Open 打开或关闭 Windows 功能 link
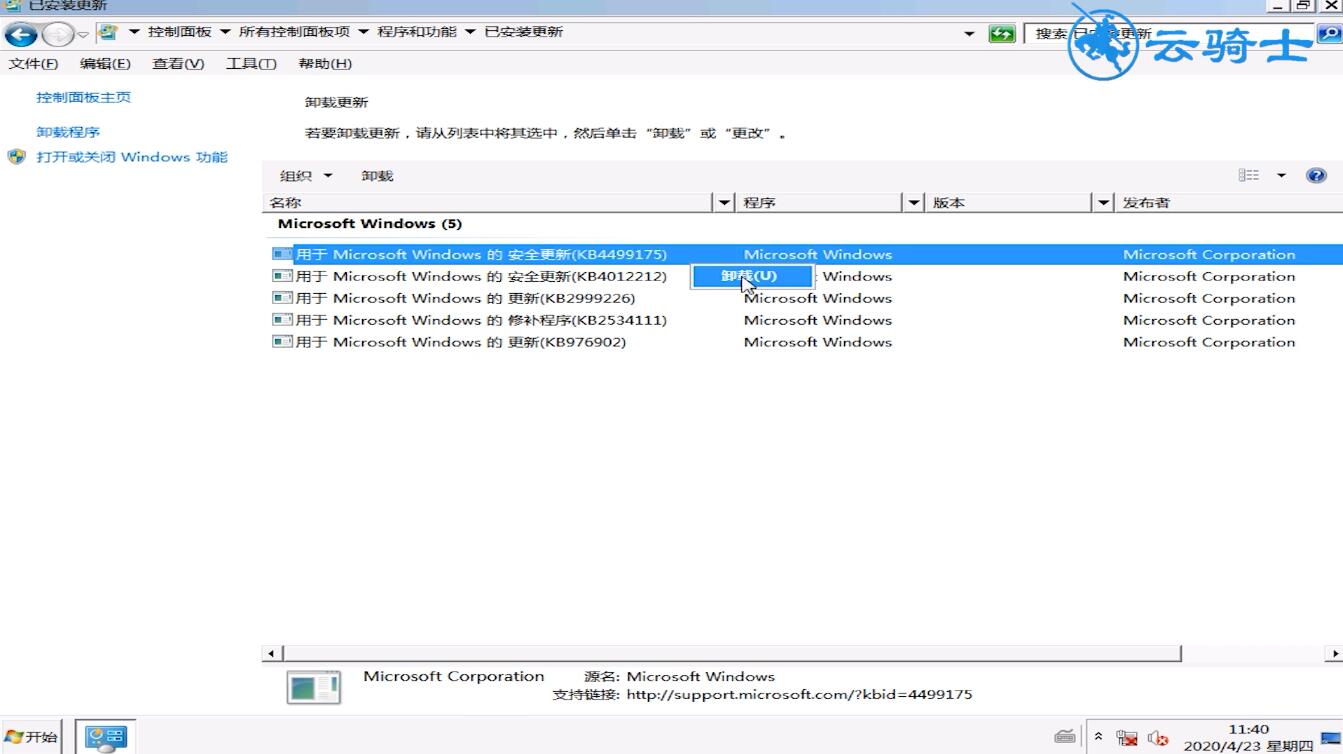 click(x=132, y=157)
